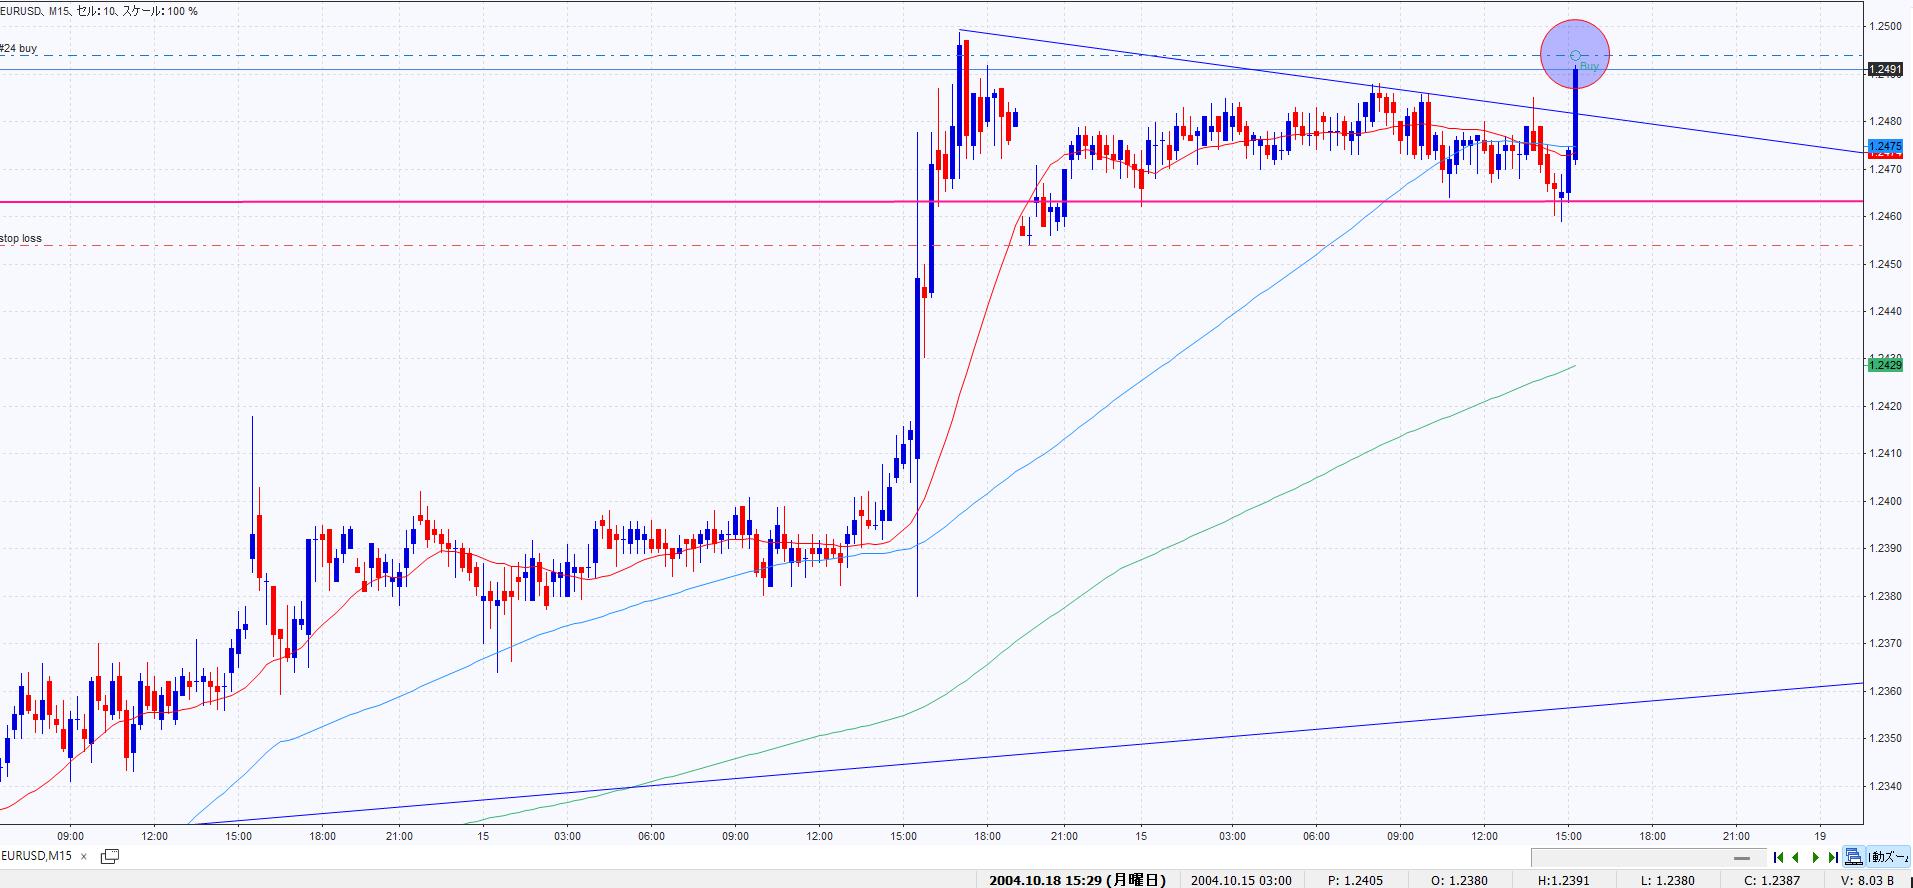Select the #24 buy order line label
1913x888 pixels.
pyautogui.click(x=19, y=48)
